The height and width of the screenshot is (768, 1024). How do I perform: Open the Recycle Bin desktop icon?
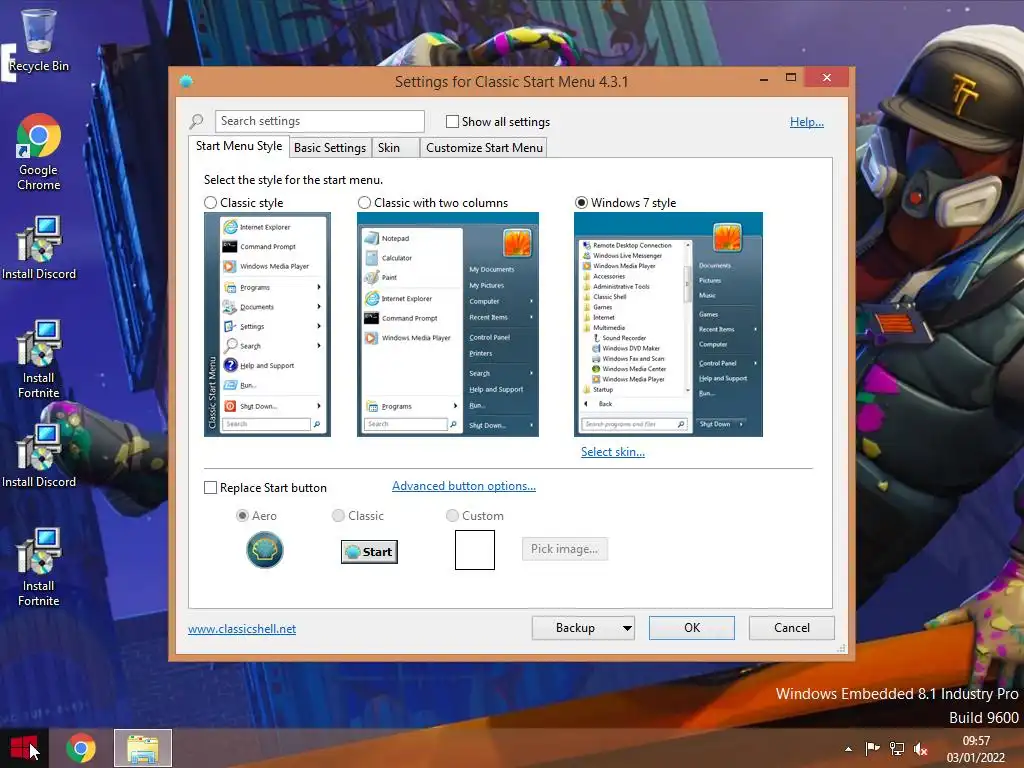pyautogui.click(x=39, y=39)
